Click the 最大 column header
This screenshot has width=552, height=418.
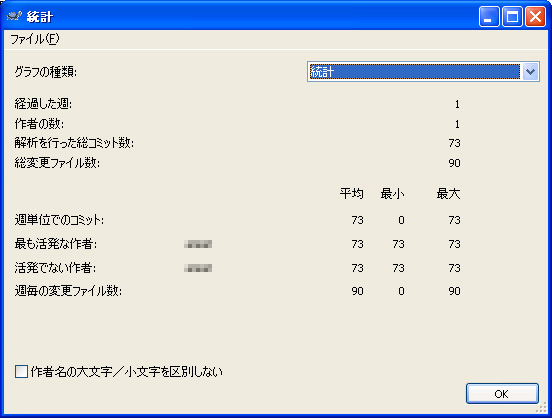point(448,193)
